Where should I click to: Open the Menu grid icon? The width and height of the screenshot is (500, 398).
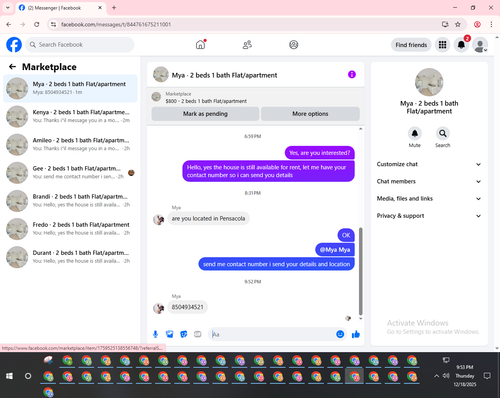(x=442, y=45)
